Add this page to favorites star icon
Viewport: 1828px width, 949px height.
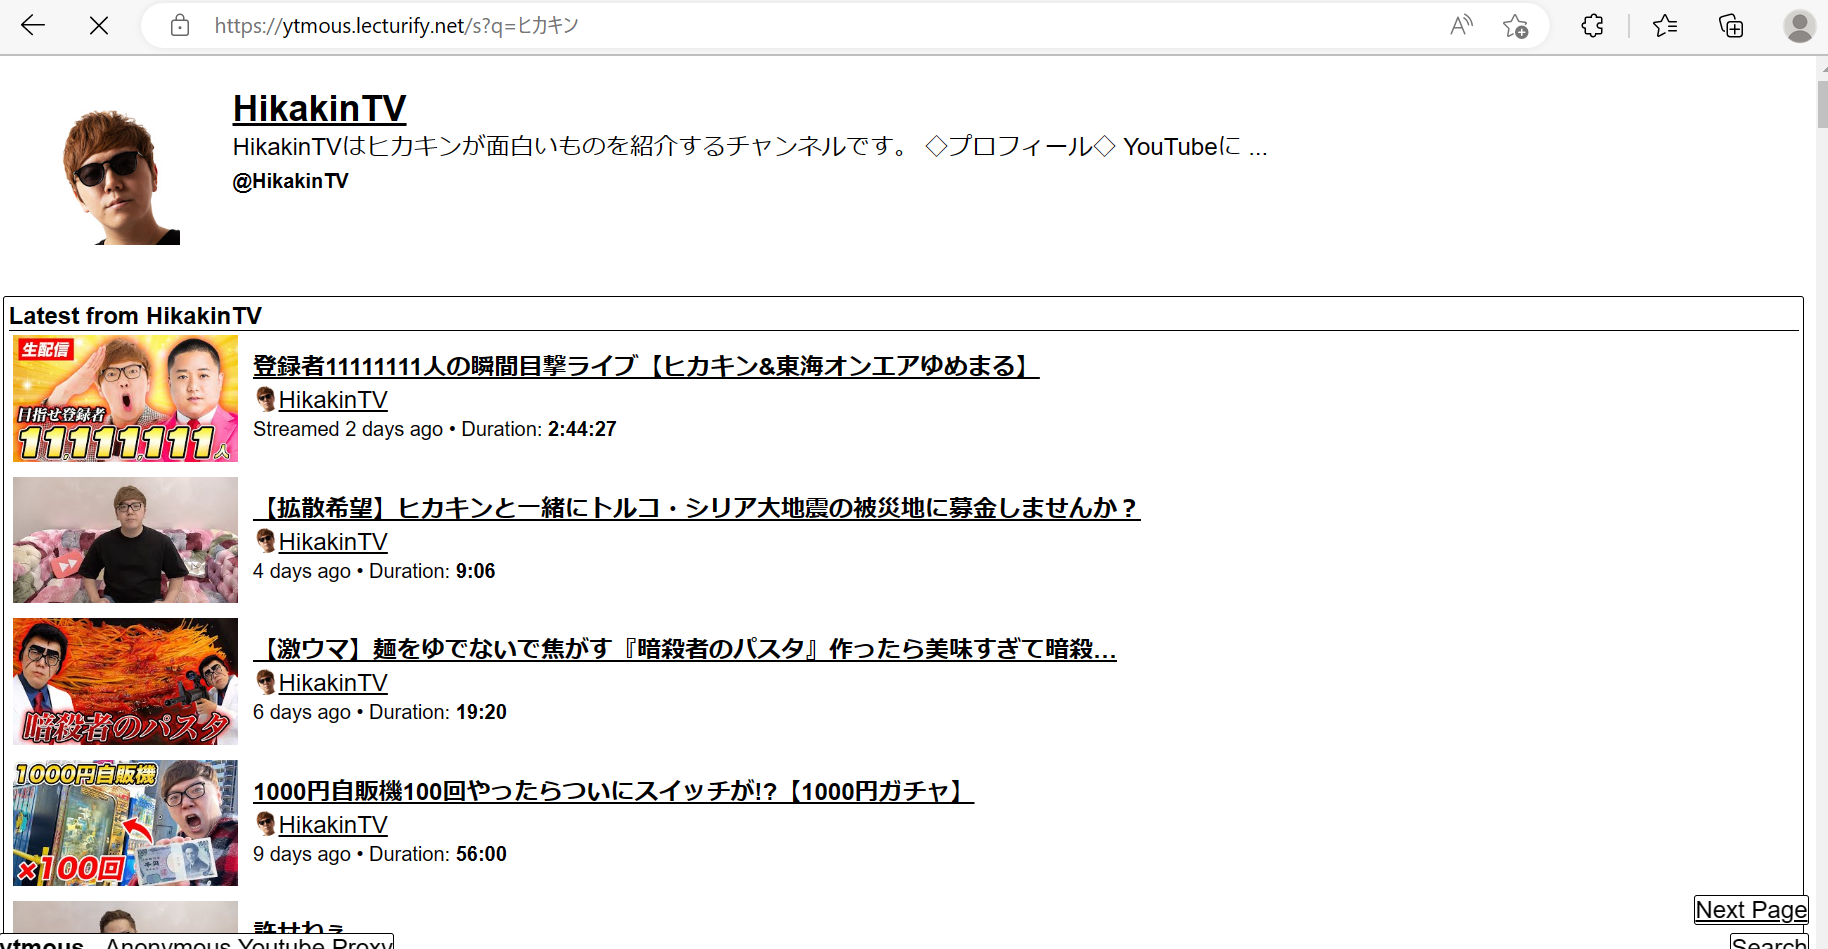tap(1517, 26)
